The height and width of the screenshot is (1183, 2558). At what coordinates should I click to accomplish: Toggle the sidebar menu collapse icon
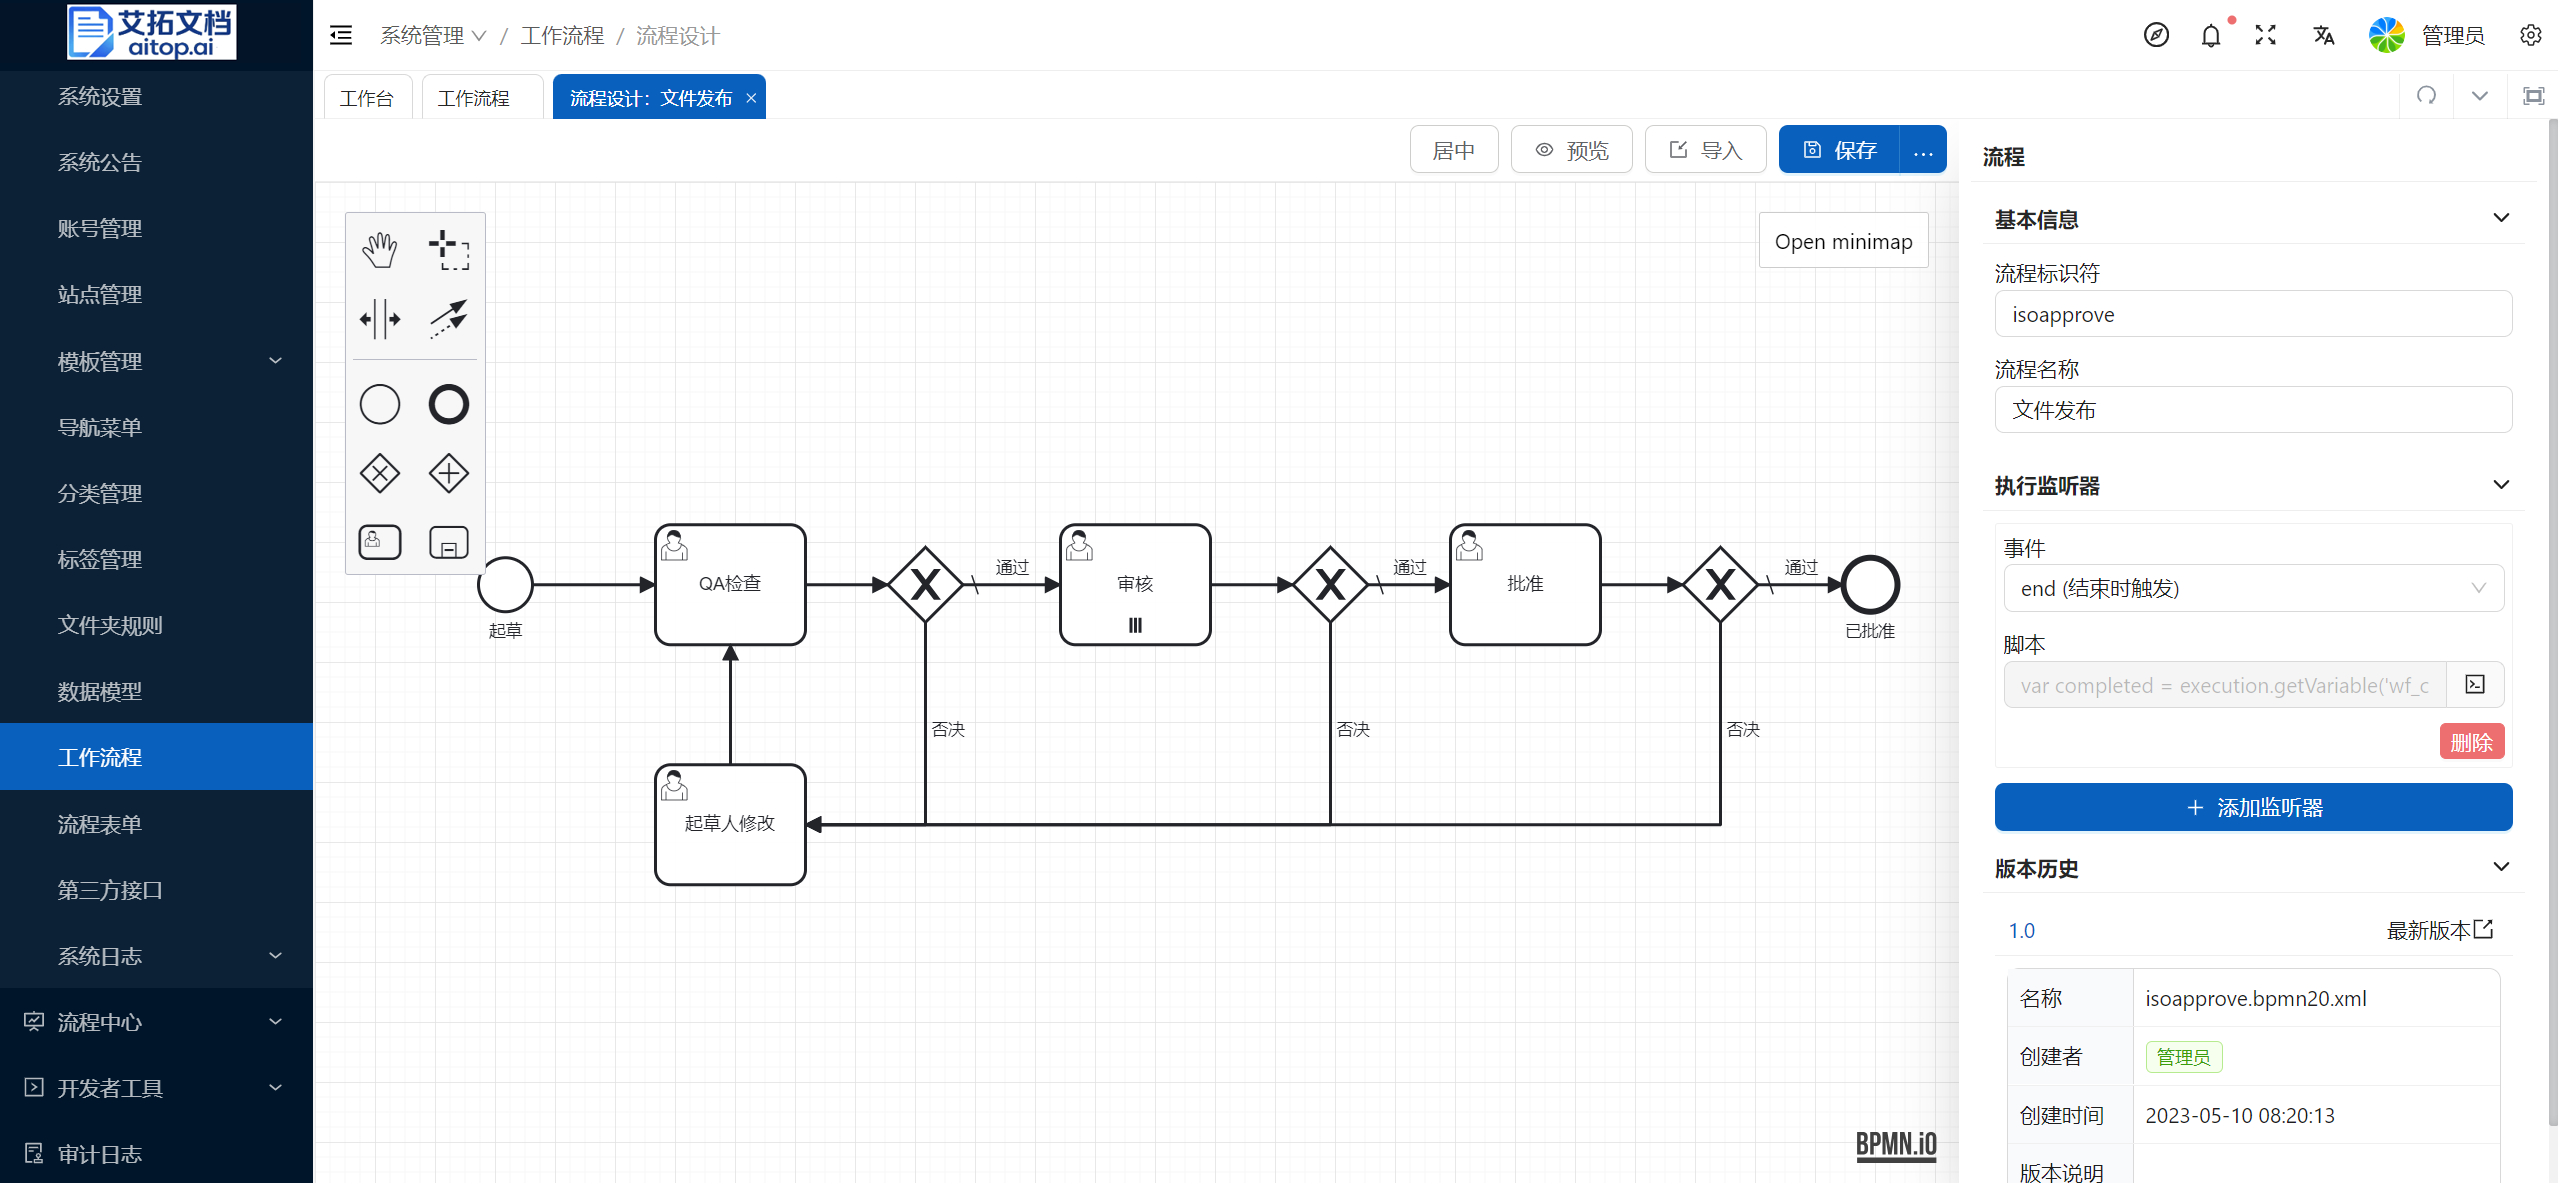point(341,36)
